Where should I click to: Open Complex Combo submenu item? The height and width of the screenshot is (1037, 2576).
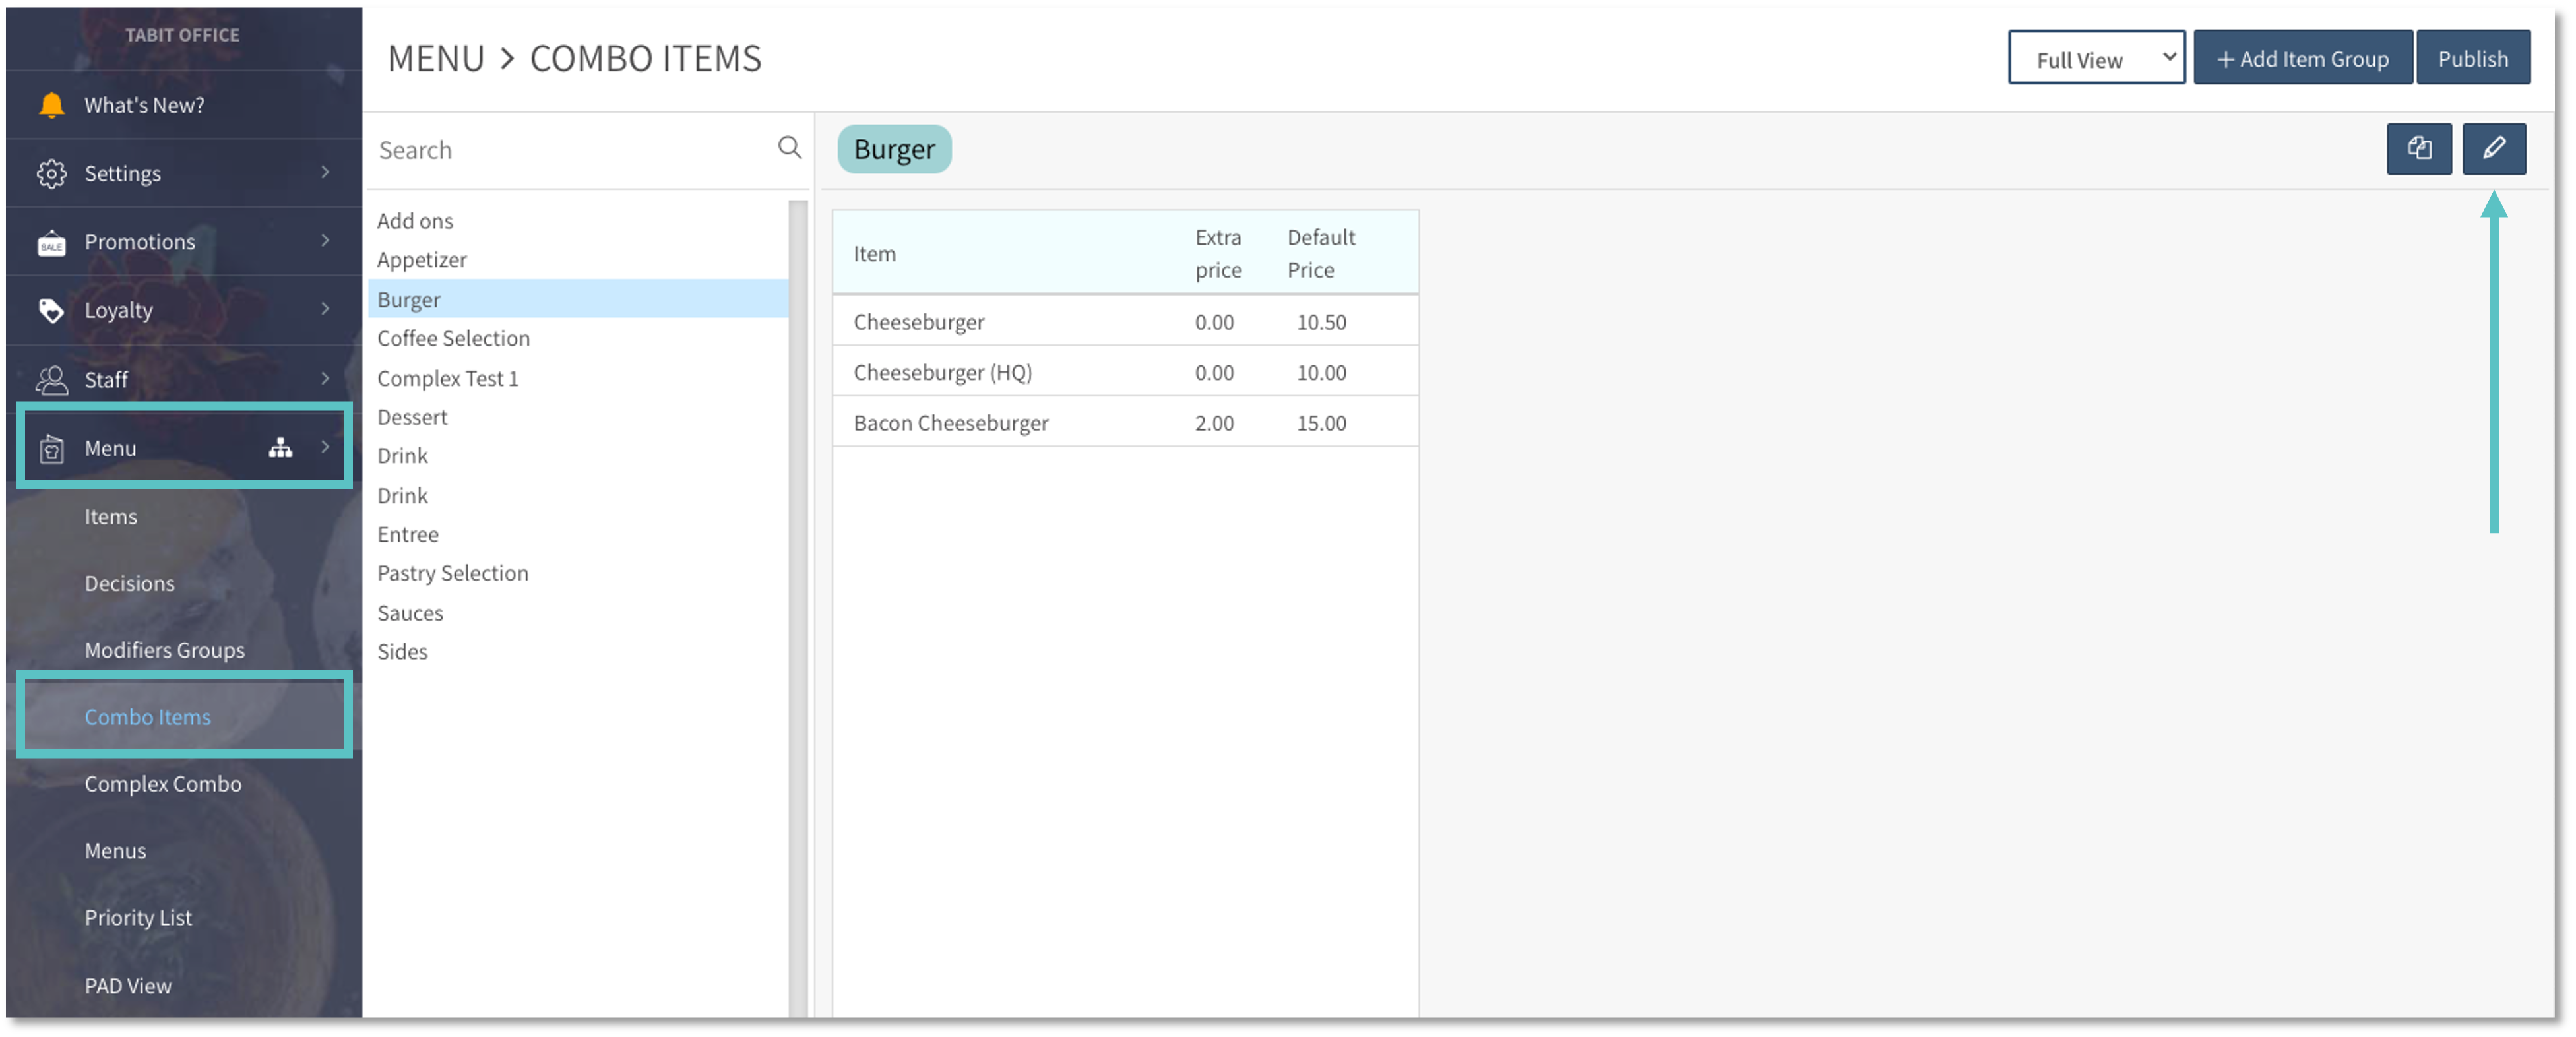pyautogui.click(x=163, y=784)
